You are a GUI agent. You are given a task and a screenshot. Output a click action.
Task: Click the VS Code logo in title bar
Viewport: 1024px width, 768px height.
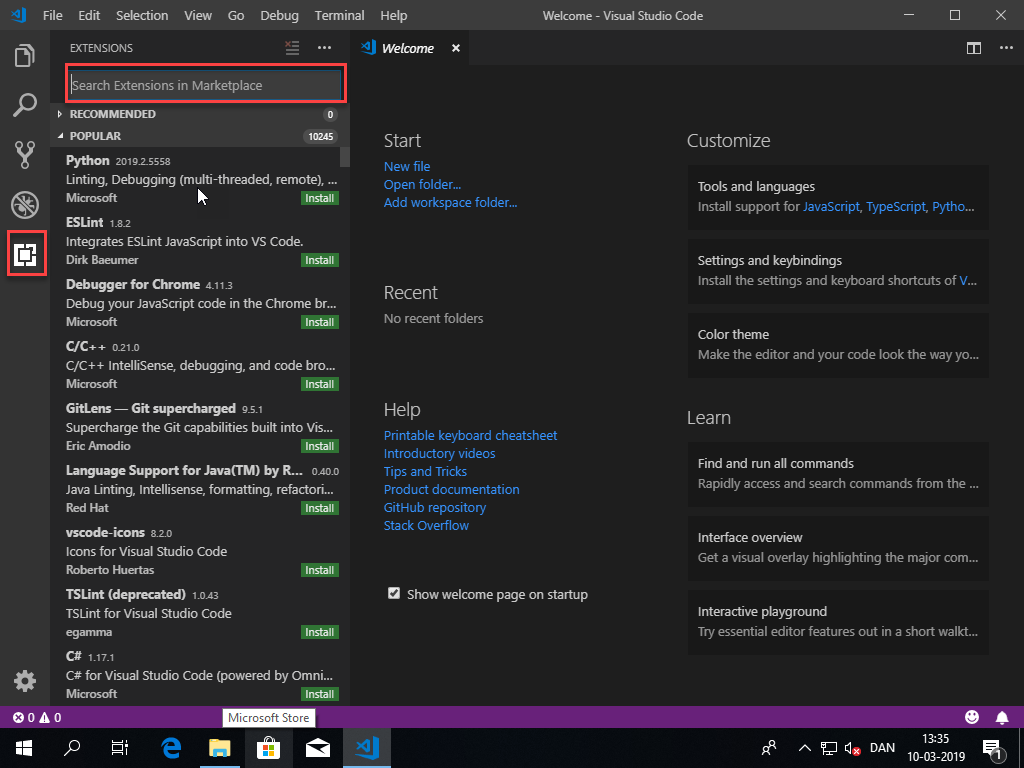(x=19, y=15)
